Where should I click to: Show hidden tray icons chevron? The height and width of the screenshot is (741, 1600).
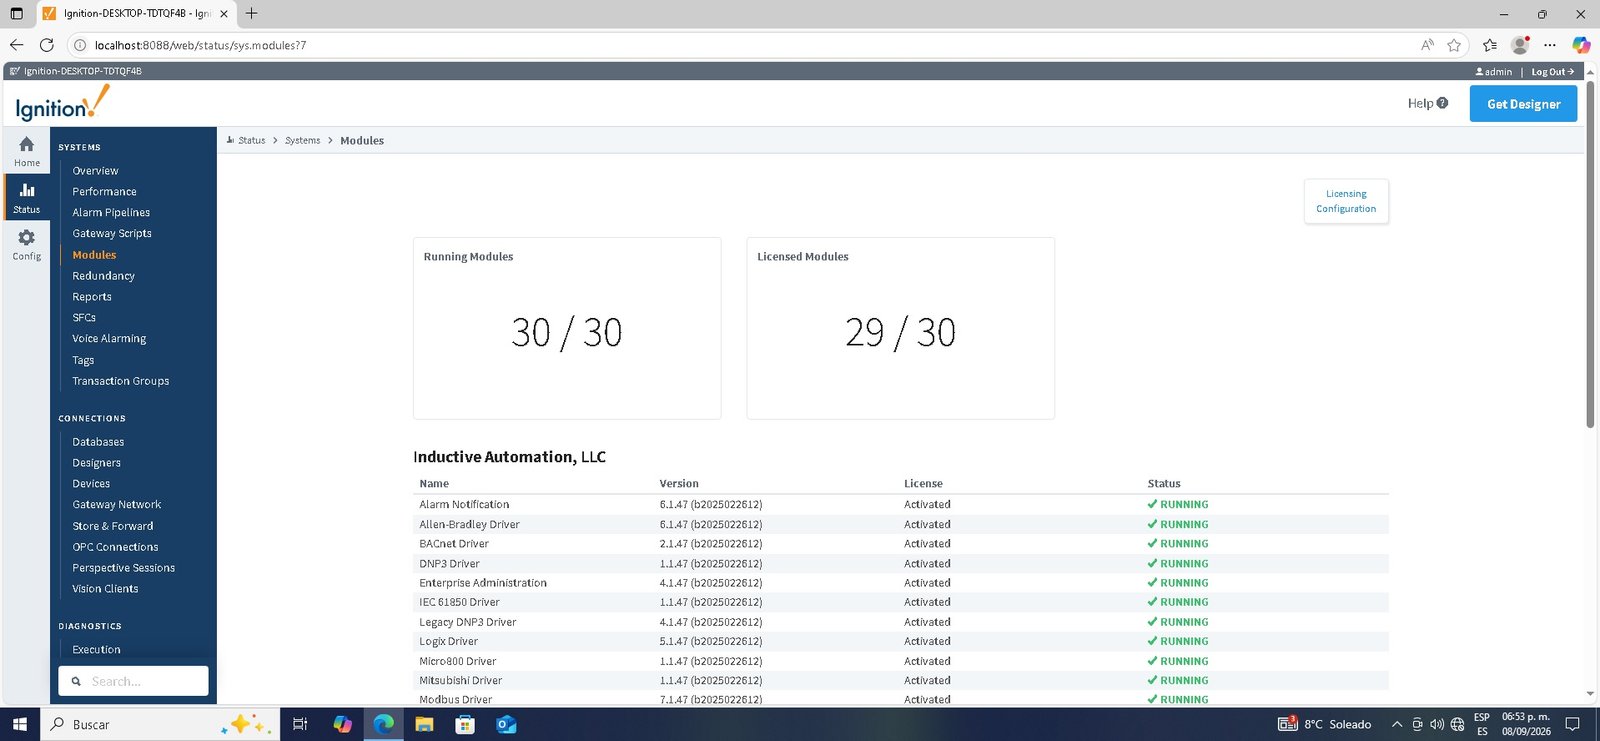point(1397,724)
